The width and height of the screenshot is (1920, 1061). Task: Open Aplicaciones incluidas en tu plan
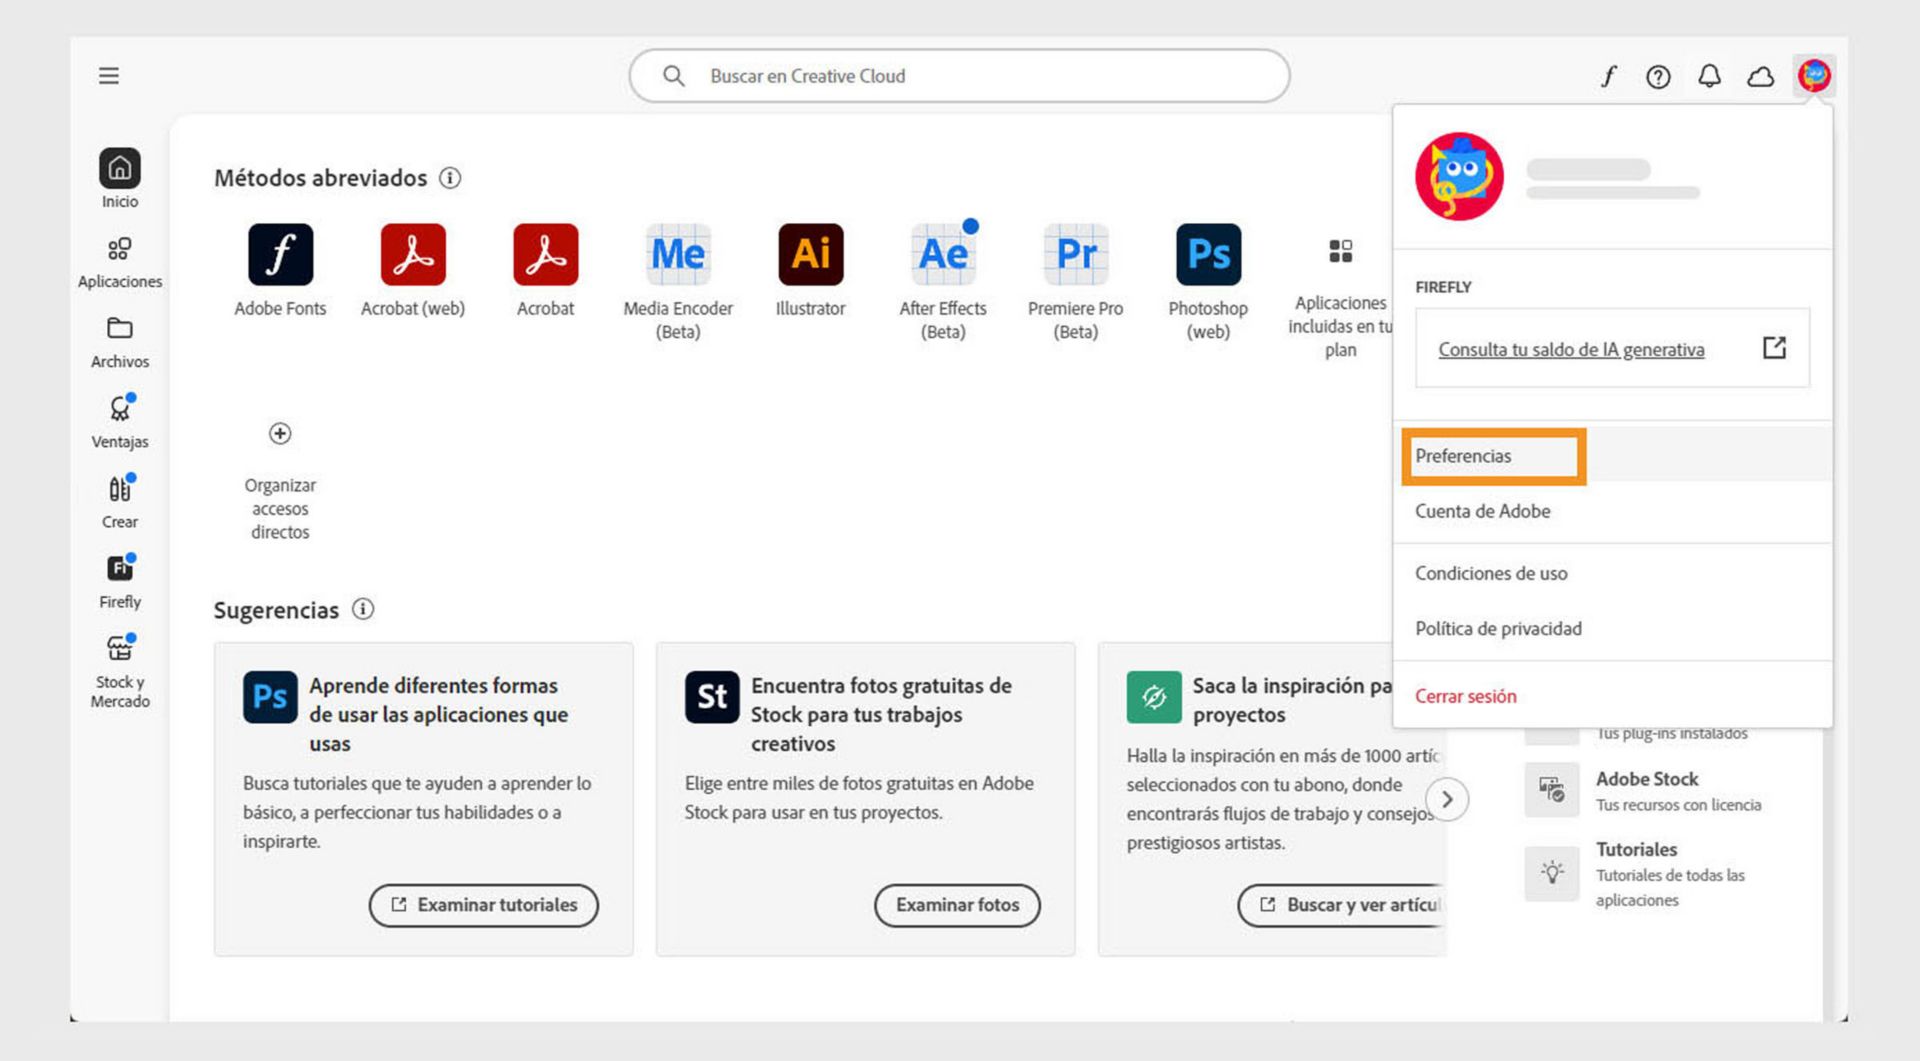[x=1340, y=298]
